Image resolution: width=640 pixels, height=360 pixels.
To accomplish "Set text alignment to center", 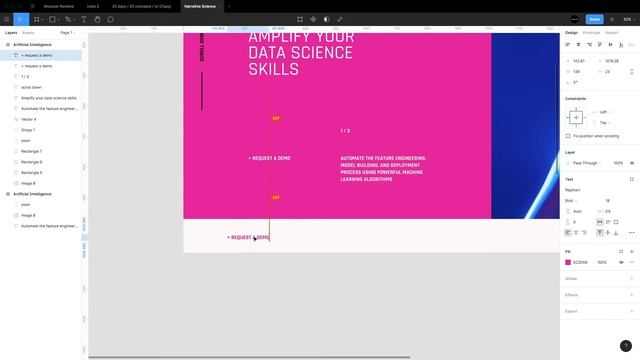I will [x=576, y=233].
